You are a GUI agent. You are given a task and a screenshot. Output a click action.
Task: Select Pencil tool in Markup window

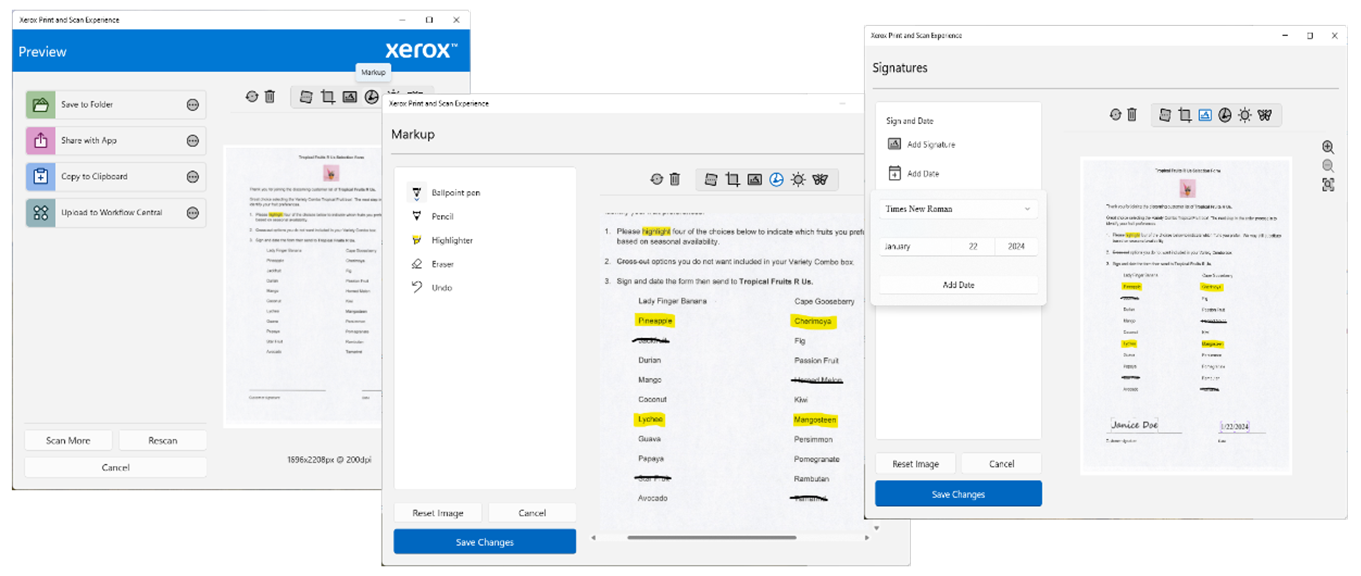432,216
